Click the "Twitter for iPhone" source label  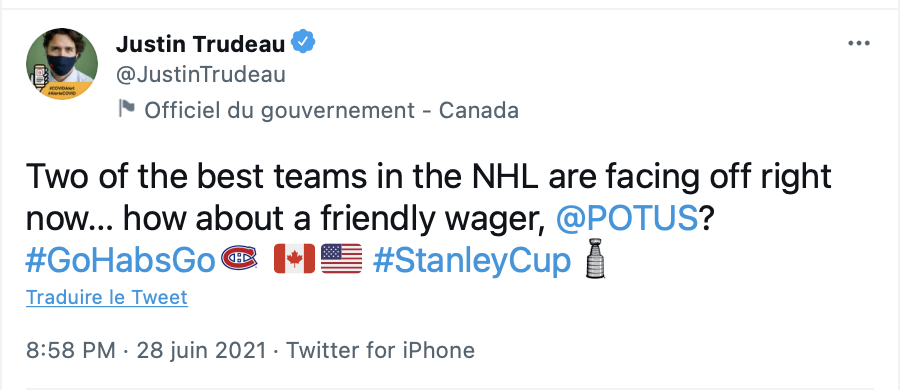380,350
